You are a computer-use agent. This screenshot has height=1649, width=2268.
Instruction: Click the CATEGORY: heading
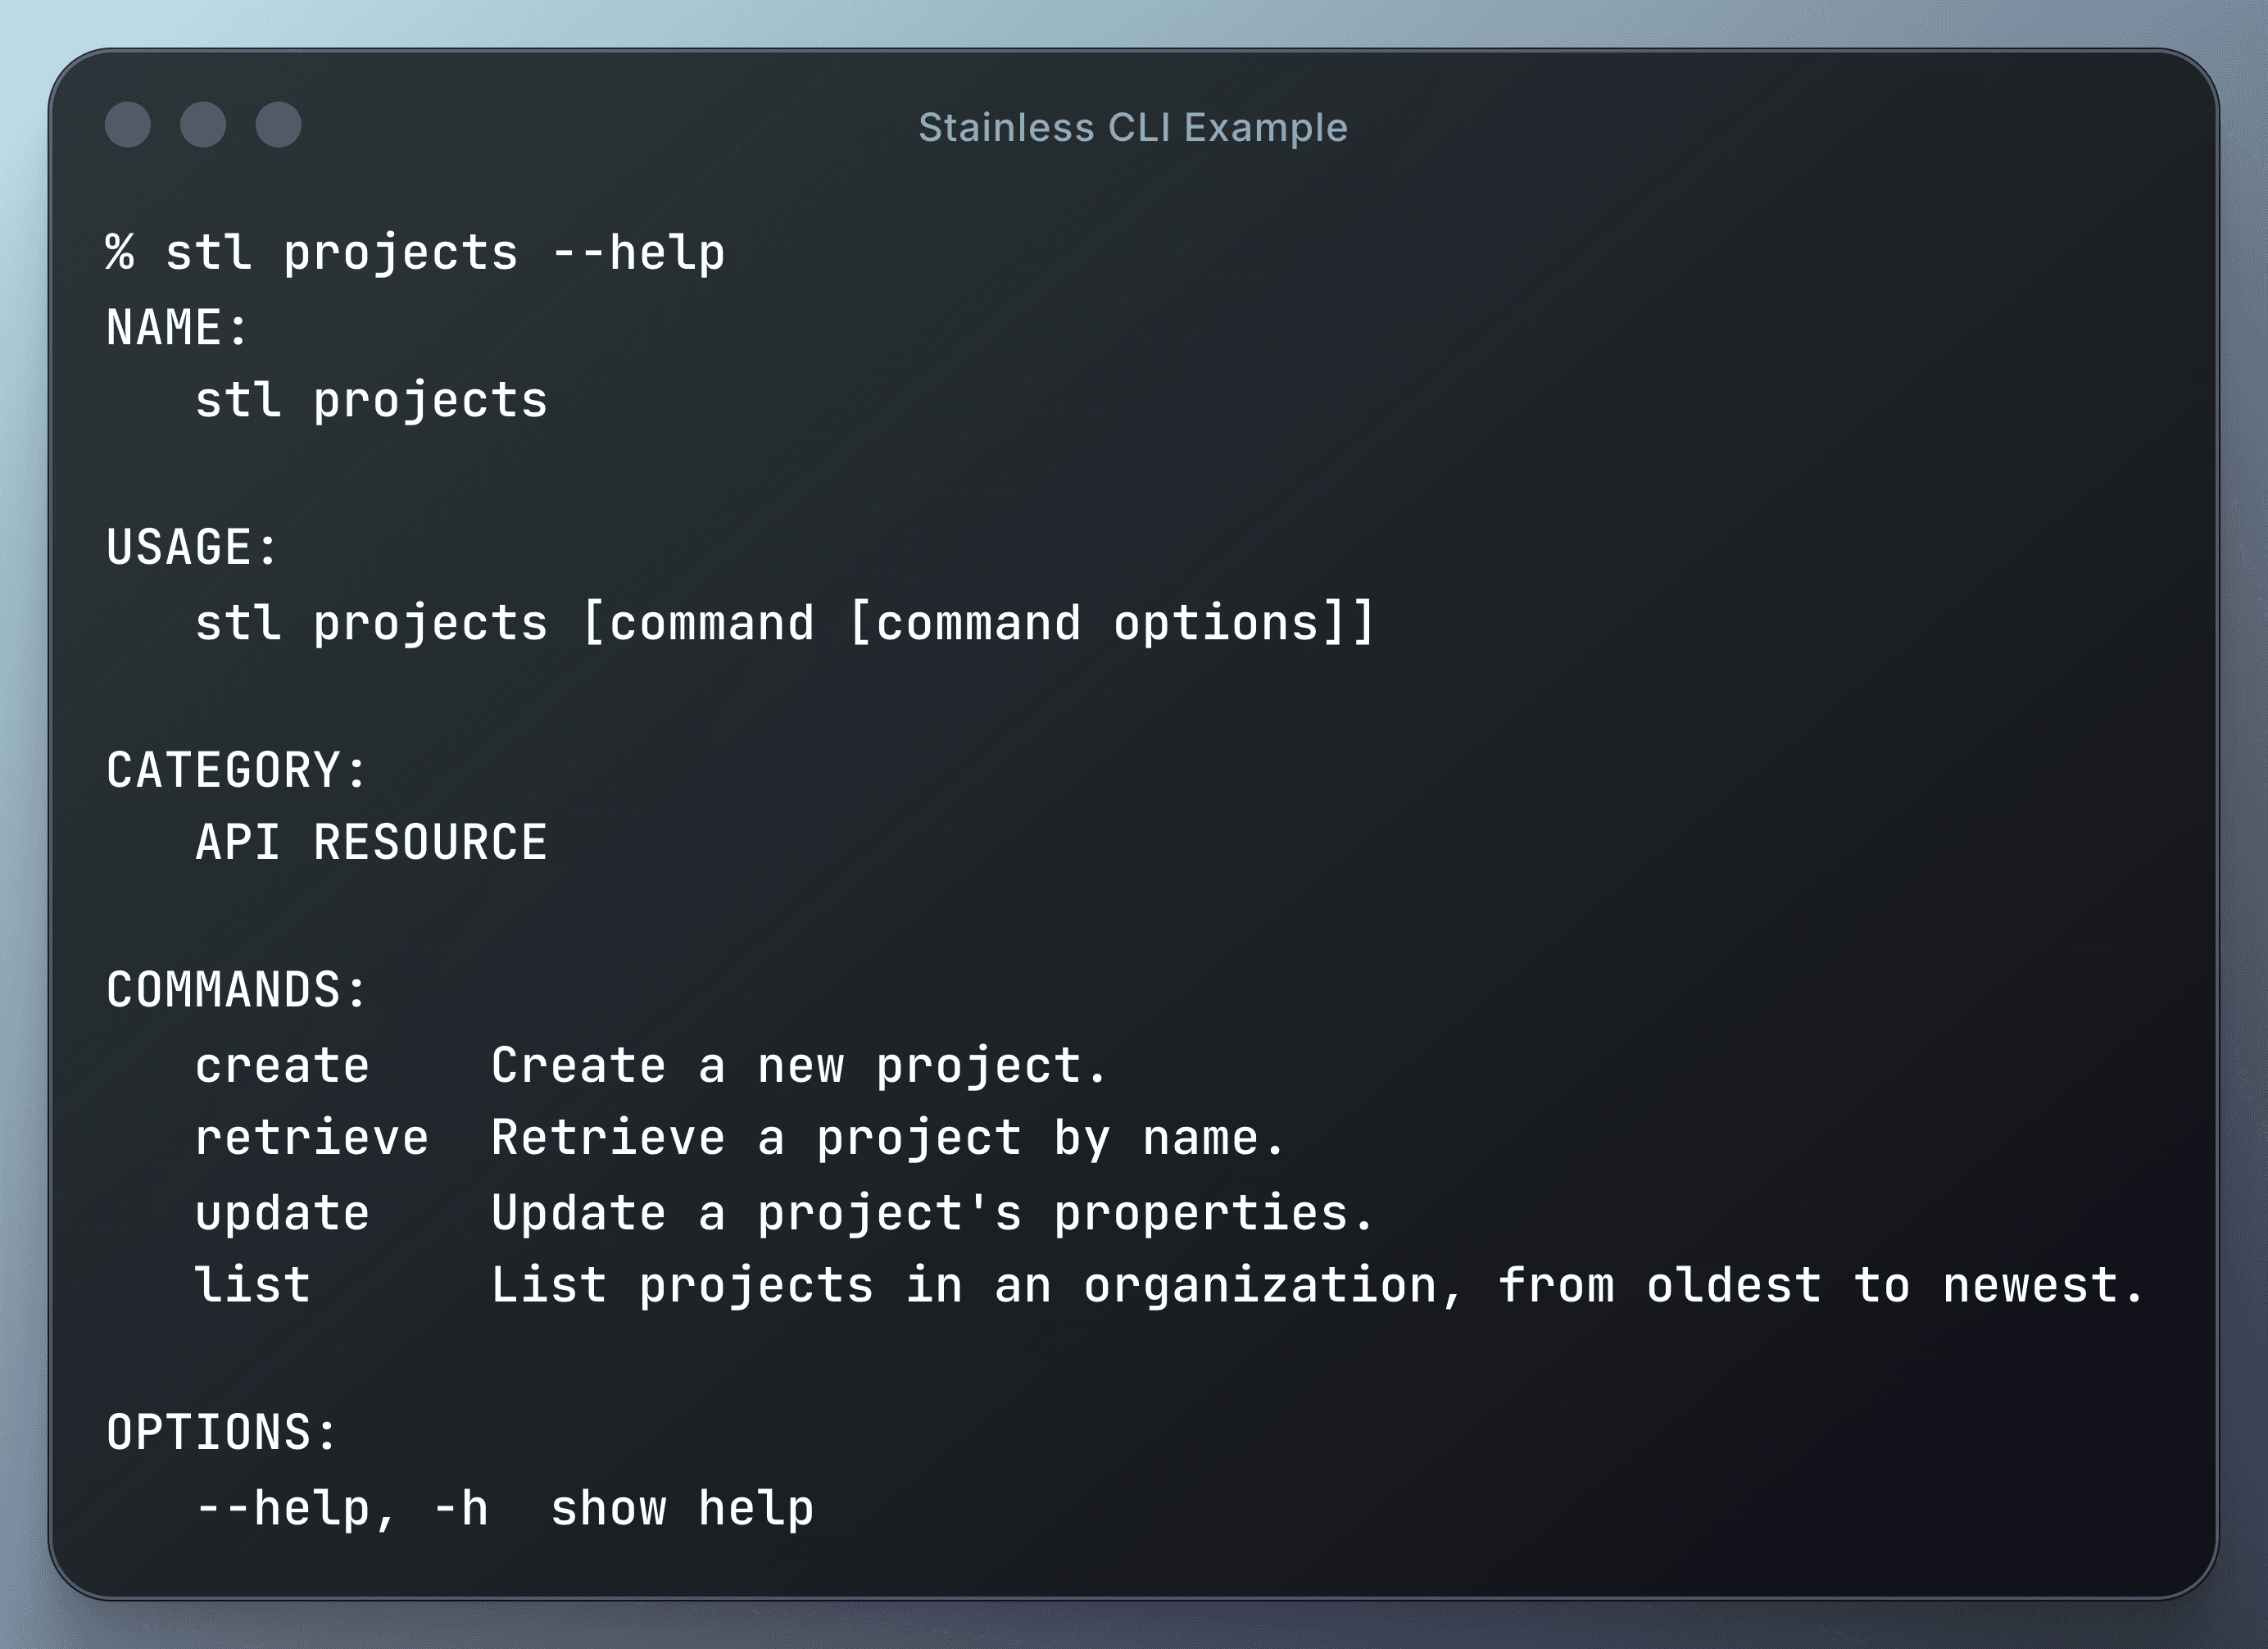[x=237, y=770]
